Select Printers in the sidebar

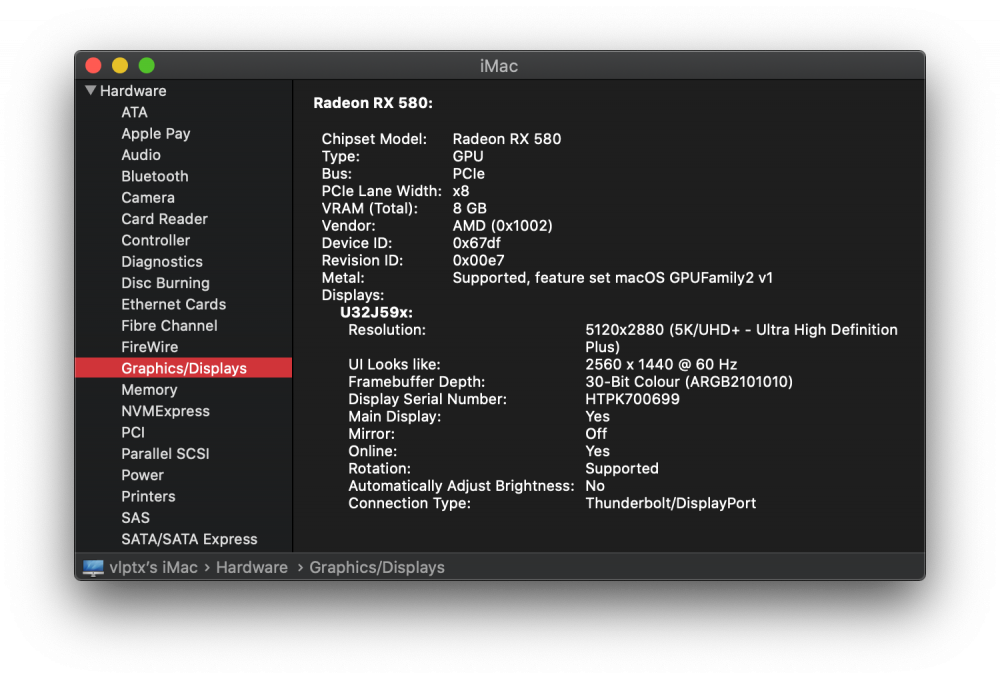(148, 497)
